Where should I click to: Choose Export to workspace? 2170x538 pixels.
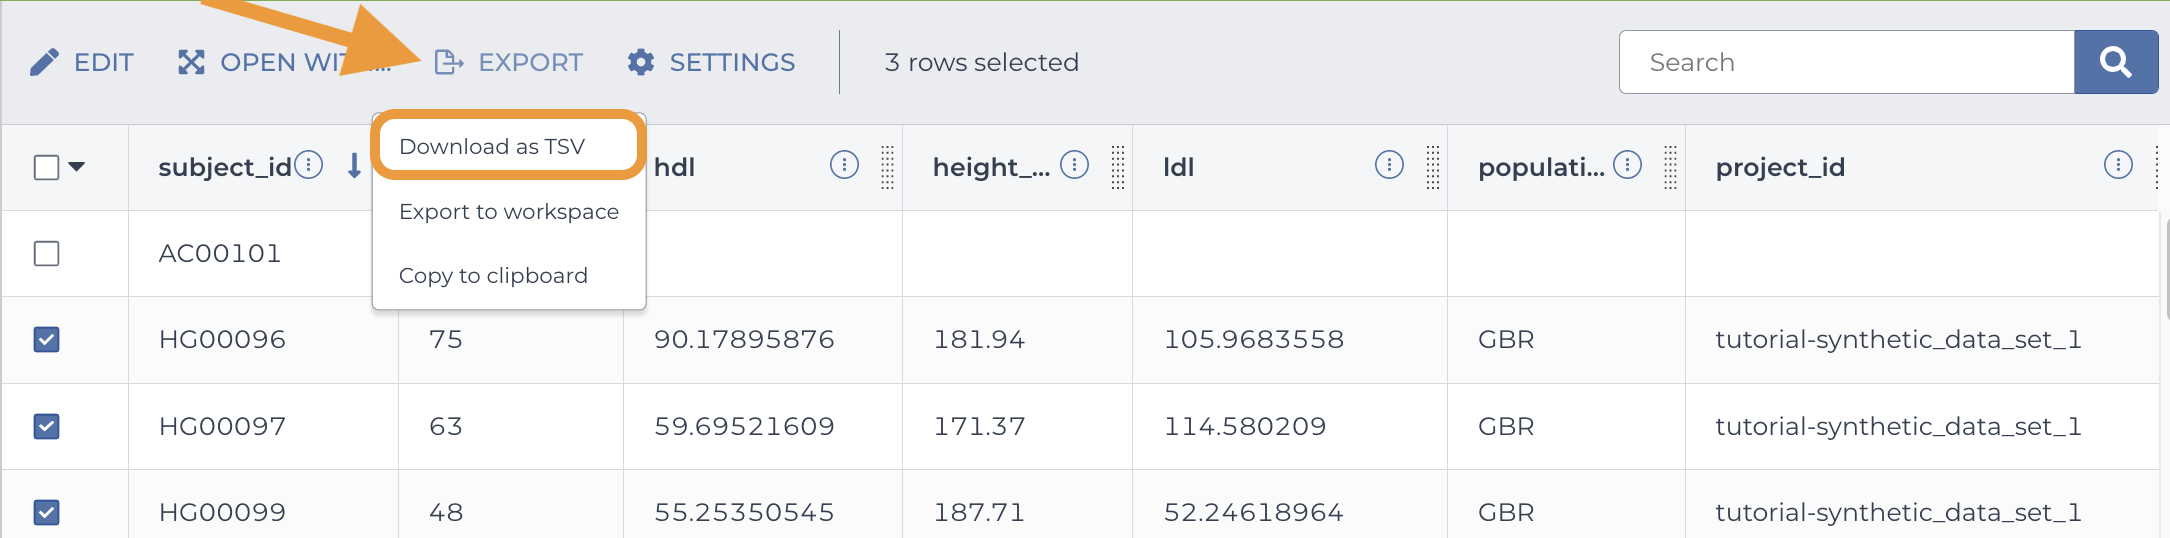point(509,212)
